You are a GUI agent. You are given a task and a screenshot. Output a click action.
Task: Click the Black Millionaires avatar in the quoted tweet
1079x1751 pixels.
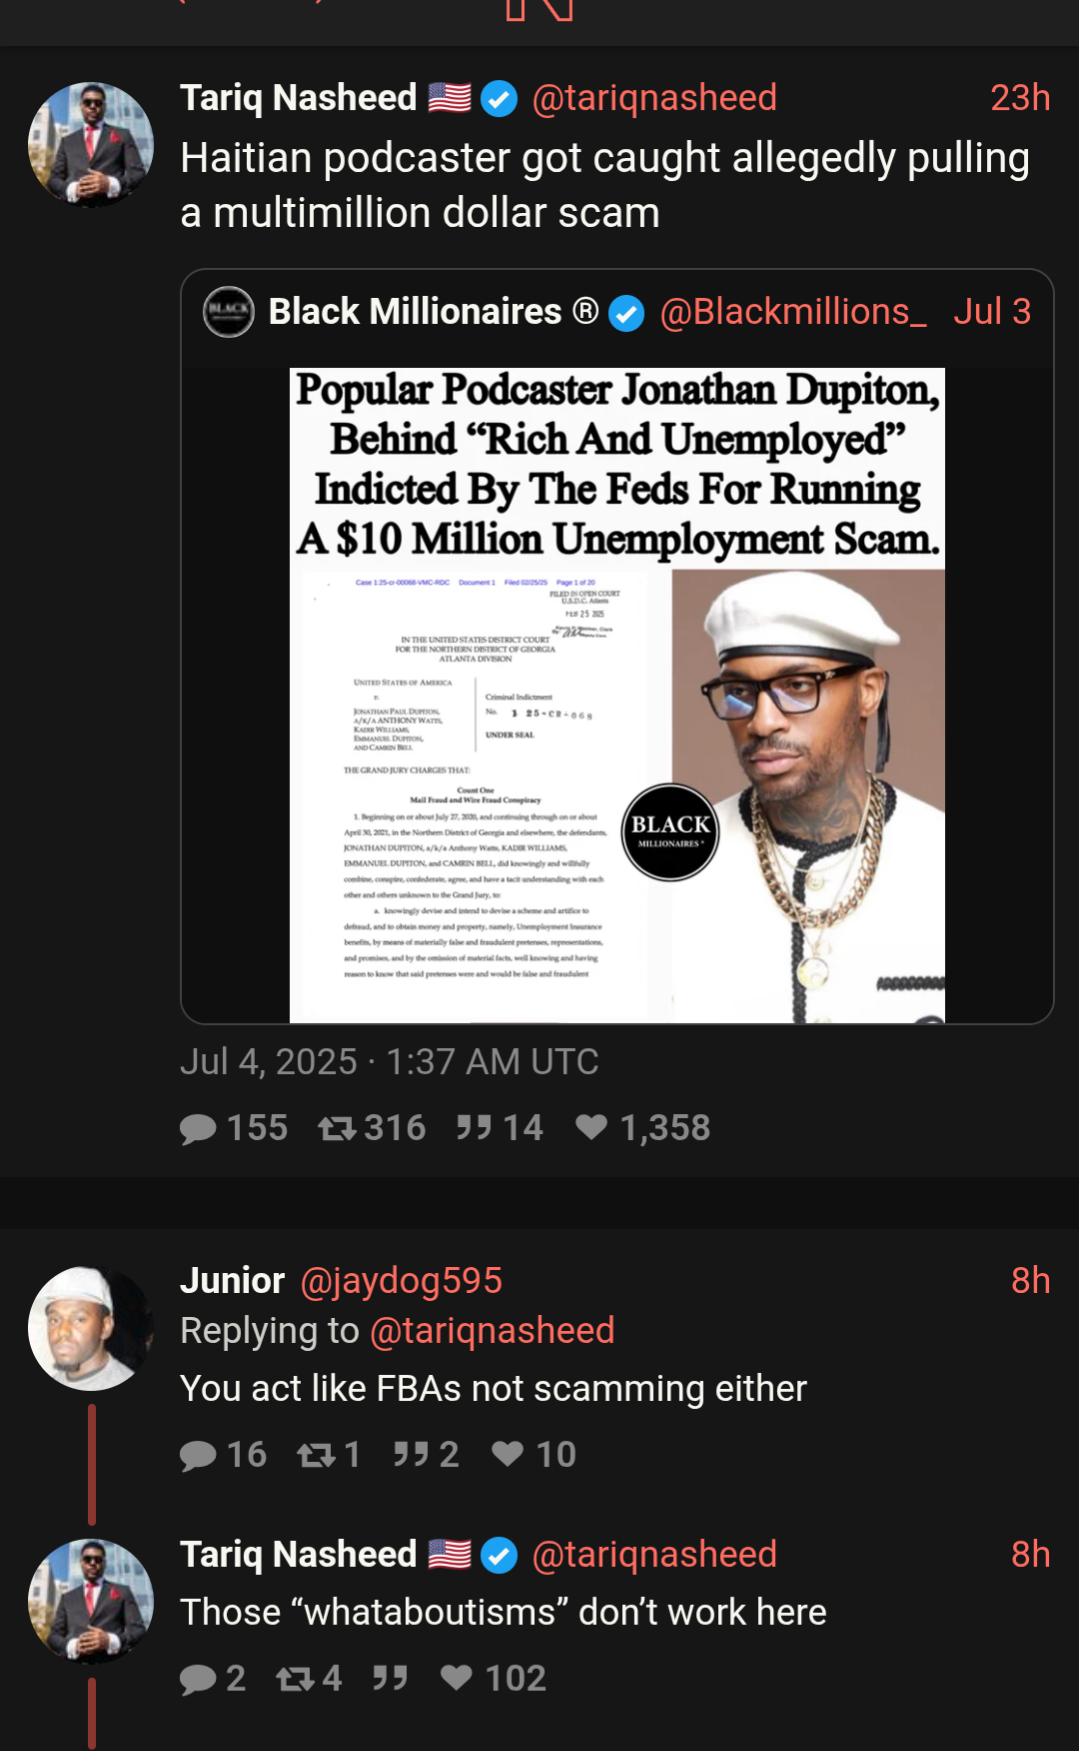pyautogui.click(x=229, y=312)
